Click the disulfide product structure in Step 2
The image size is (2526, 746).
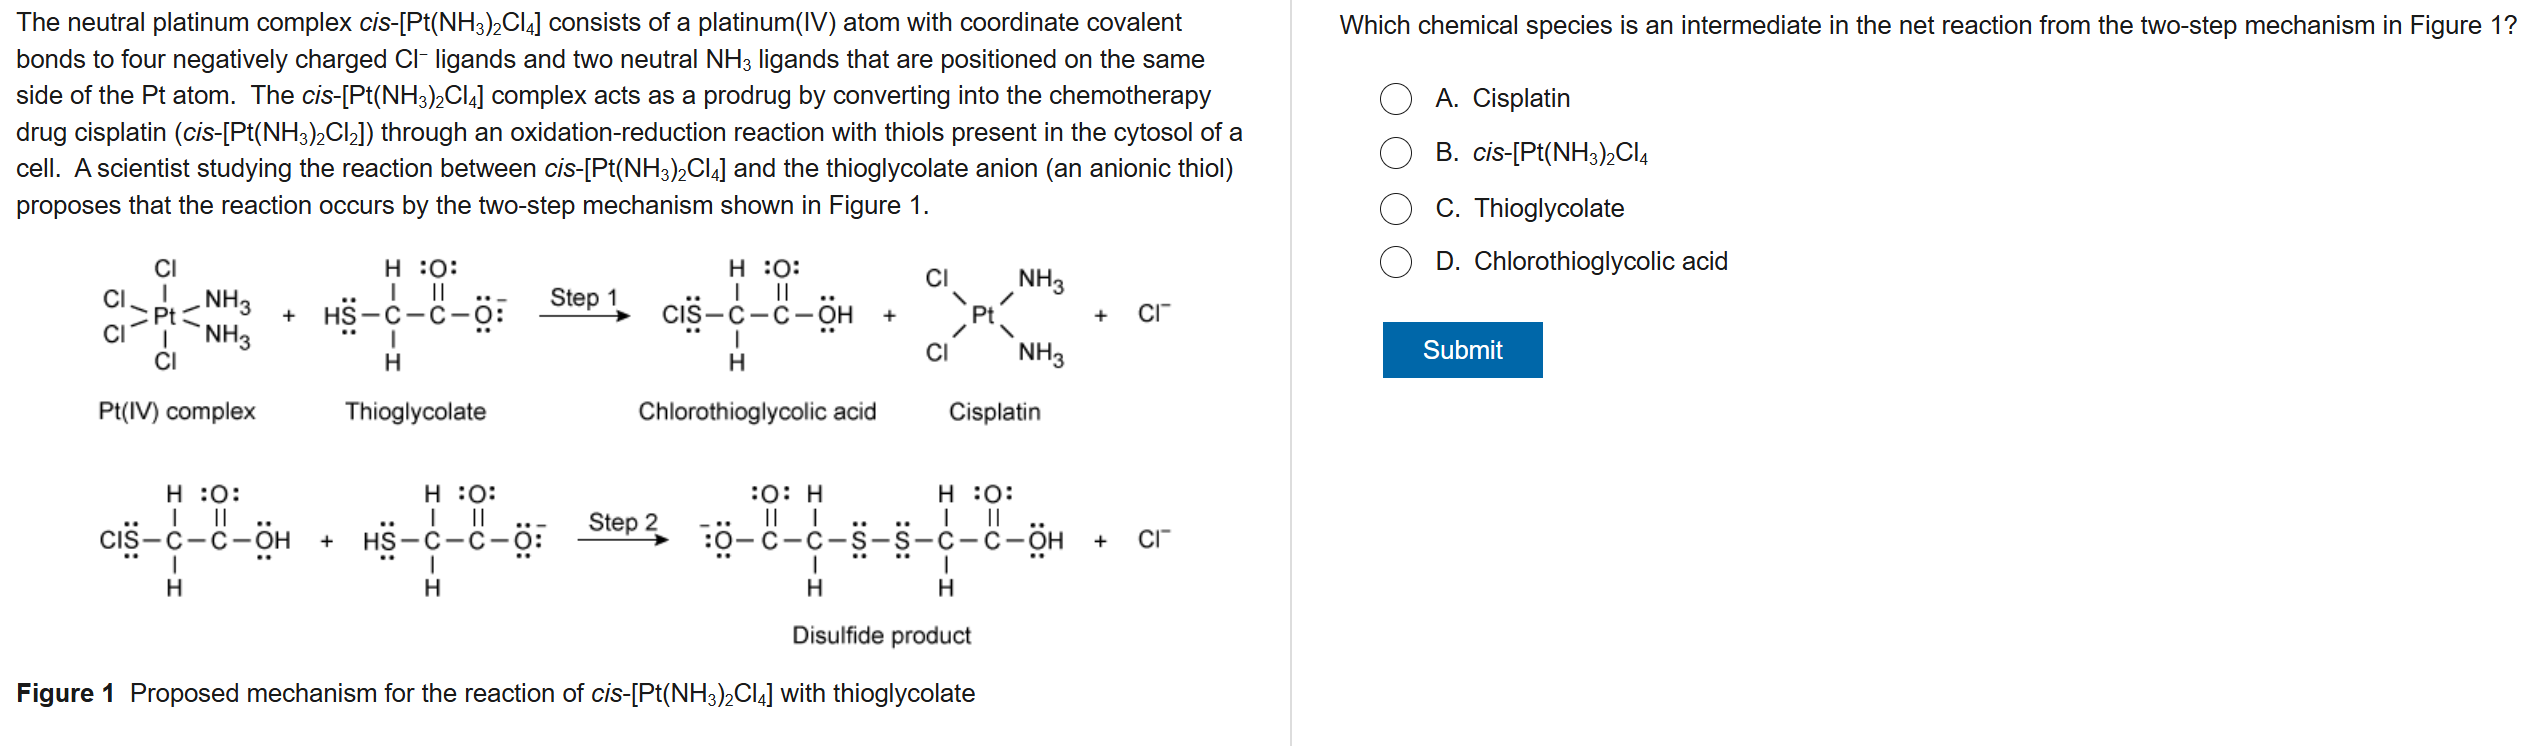[x=882, y=540]
